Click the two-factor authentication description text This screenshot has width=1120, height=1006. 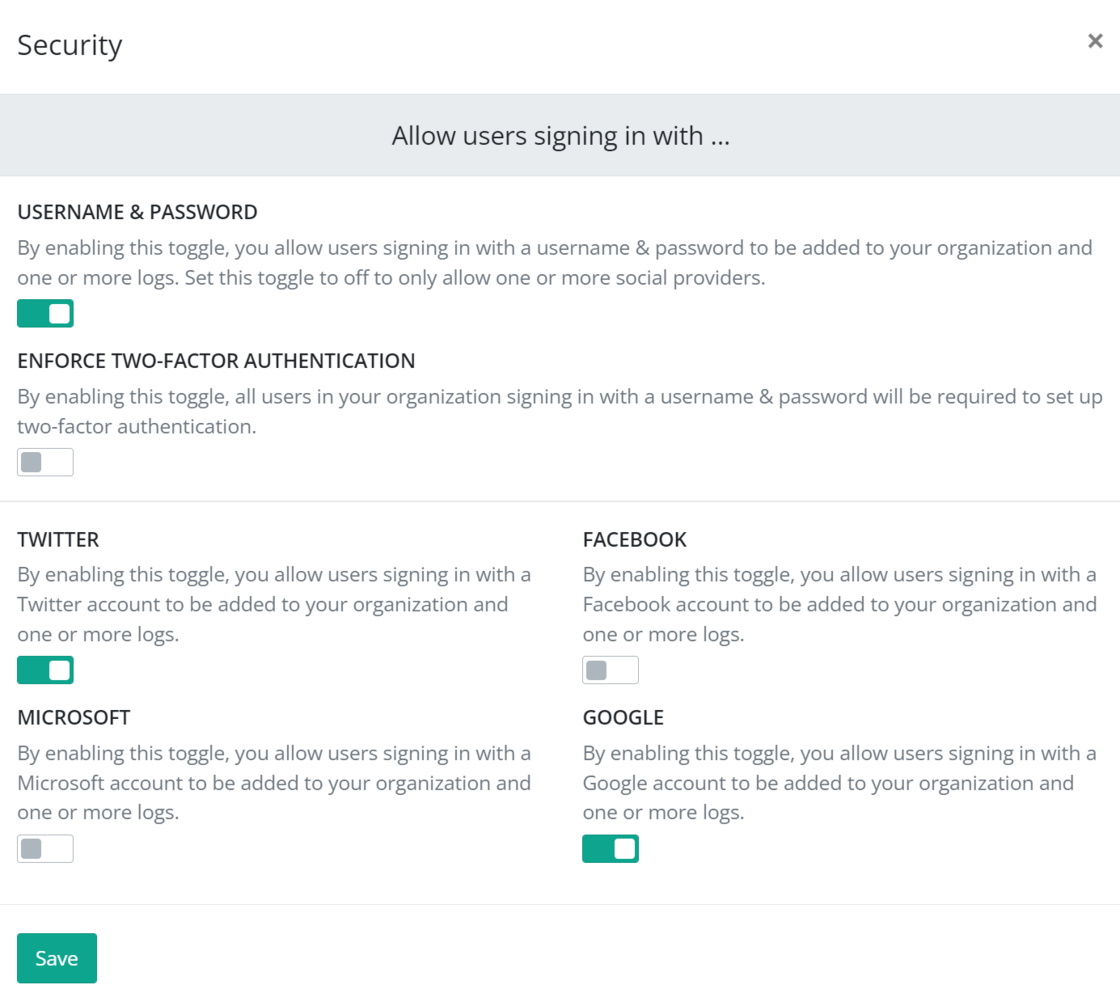tap(560, 412)
